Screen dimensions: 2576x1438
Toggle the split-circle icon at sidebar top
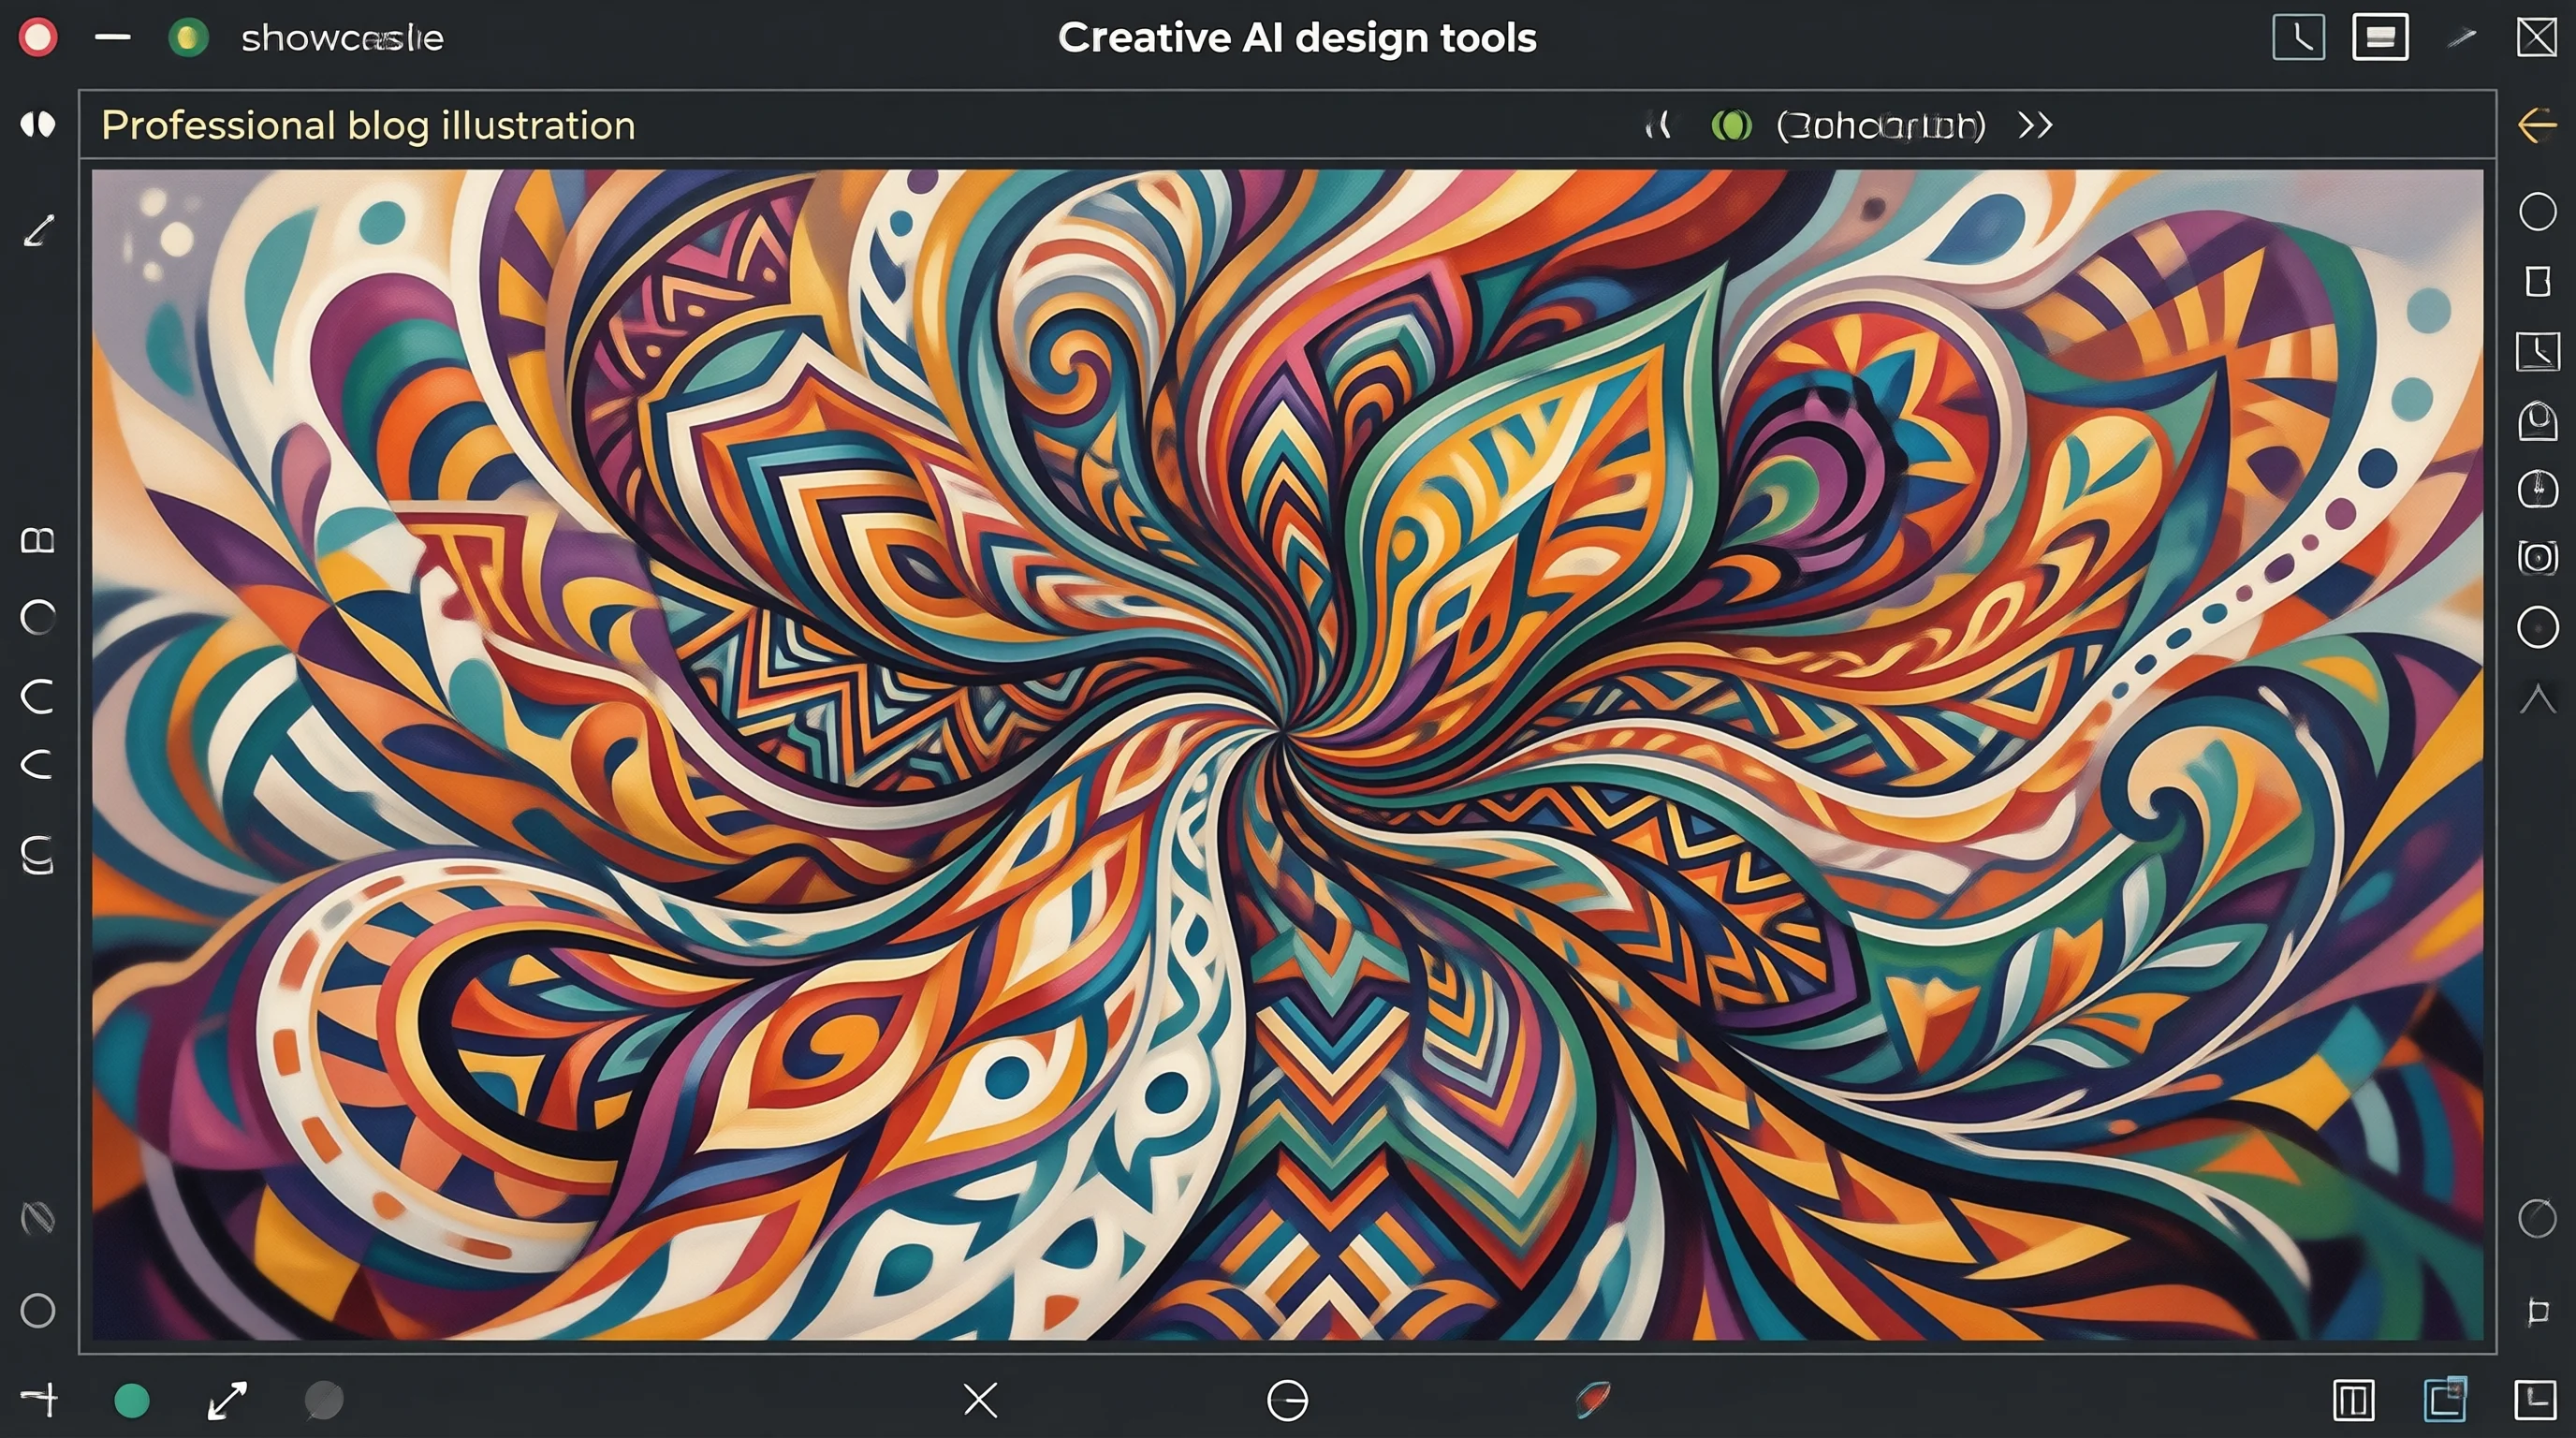38,124
